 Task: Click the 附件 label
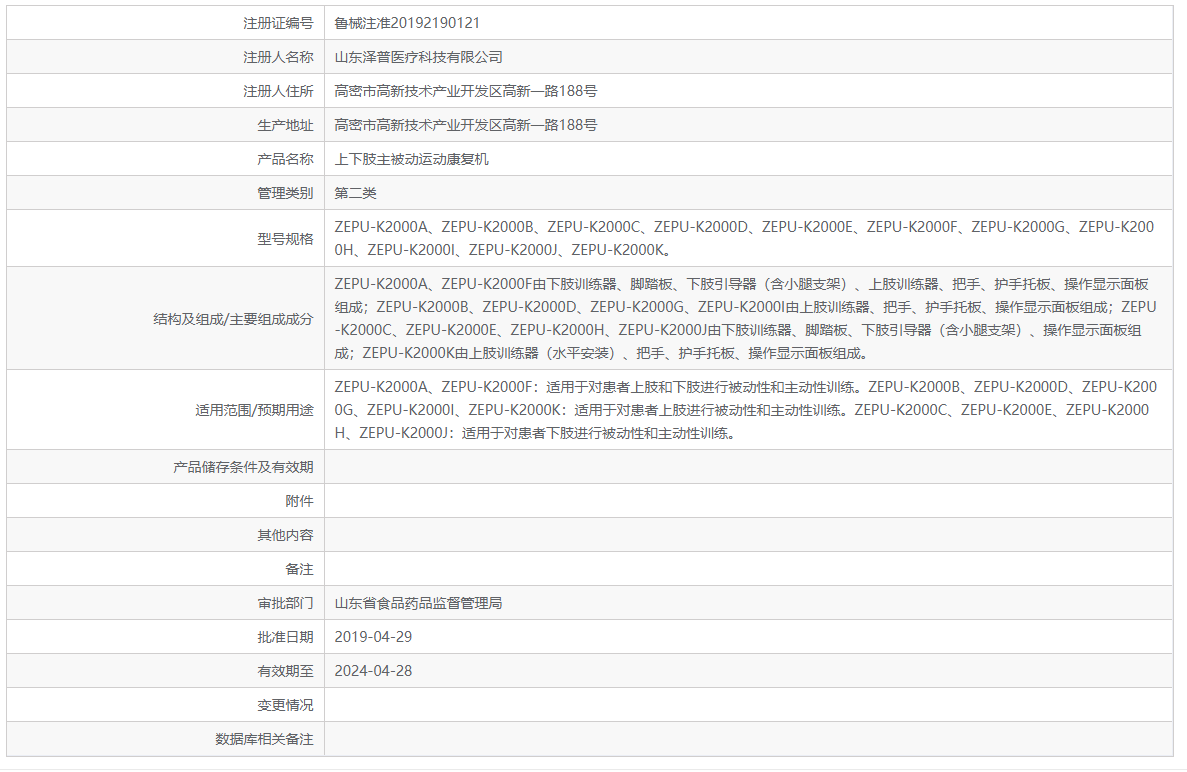(299, 502)
